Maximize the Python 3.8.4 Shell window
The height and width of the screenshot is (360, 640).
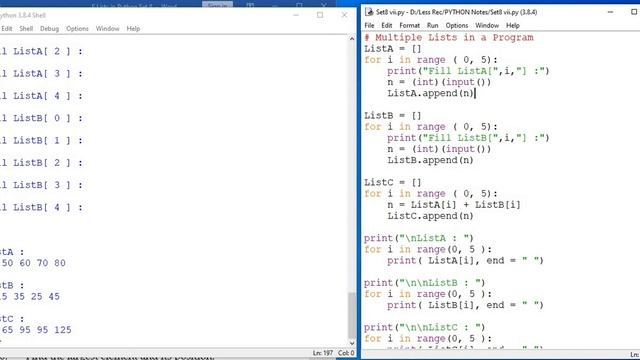(320, 15)
